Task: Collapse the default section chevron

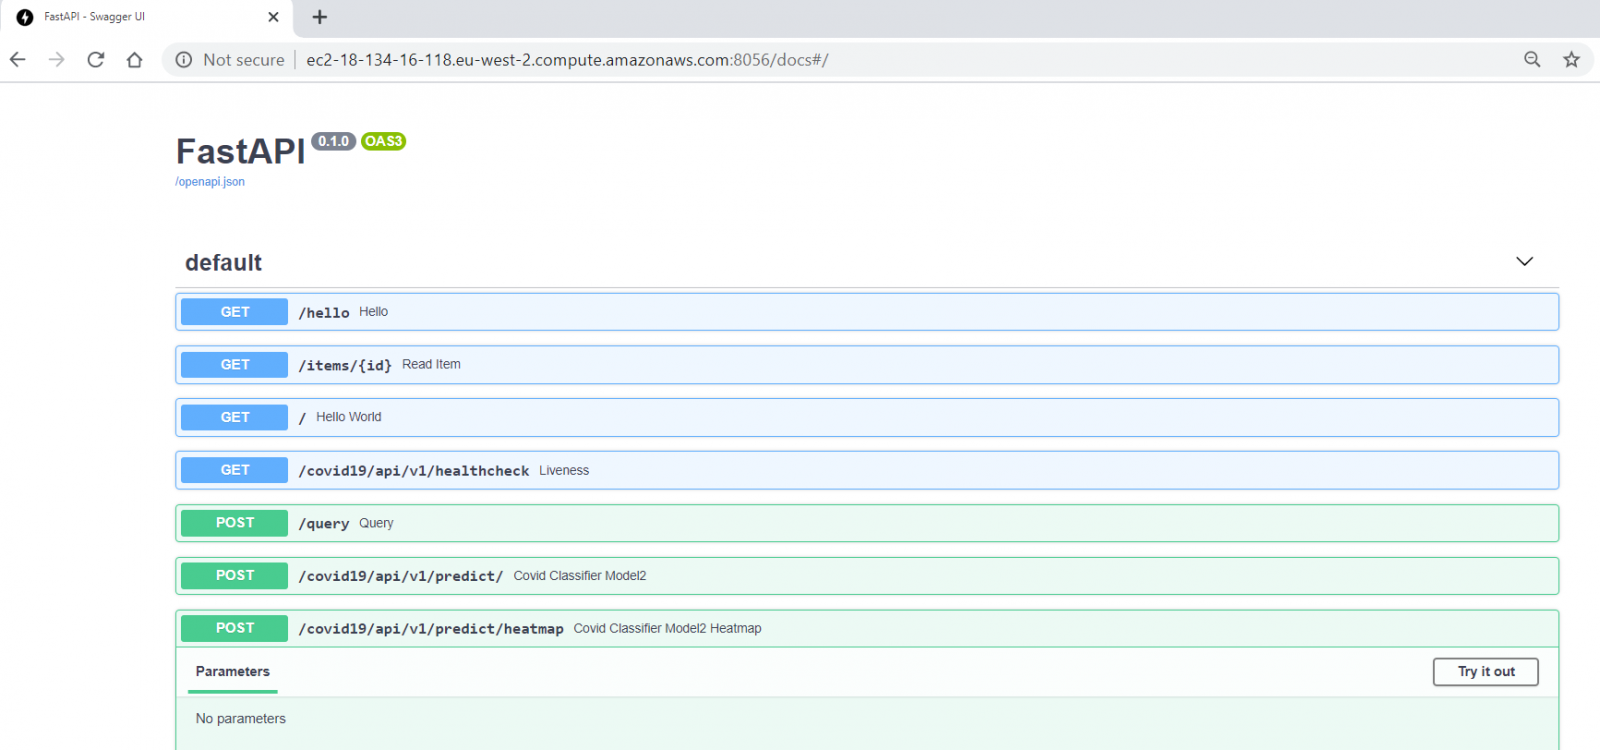Action: coord(1524,262)
